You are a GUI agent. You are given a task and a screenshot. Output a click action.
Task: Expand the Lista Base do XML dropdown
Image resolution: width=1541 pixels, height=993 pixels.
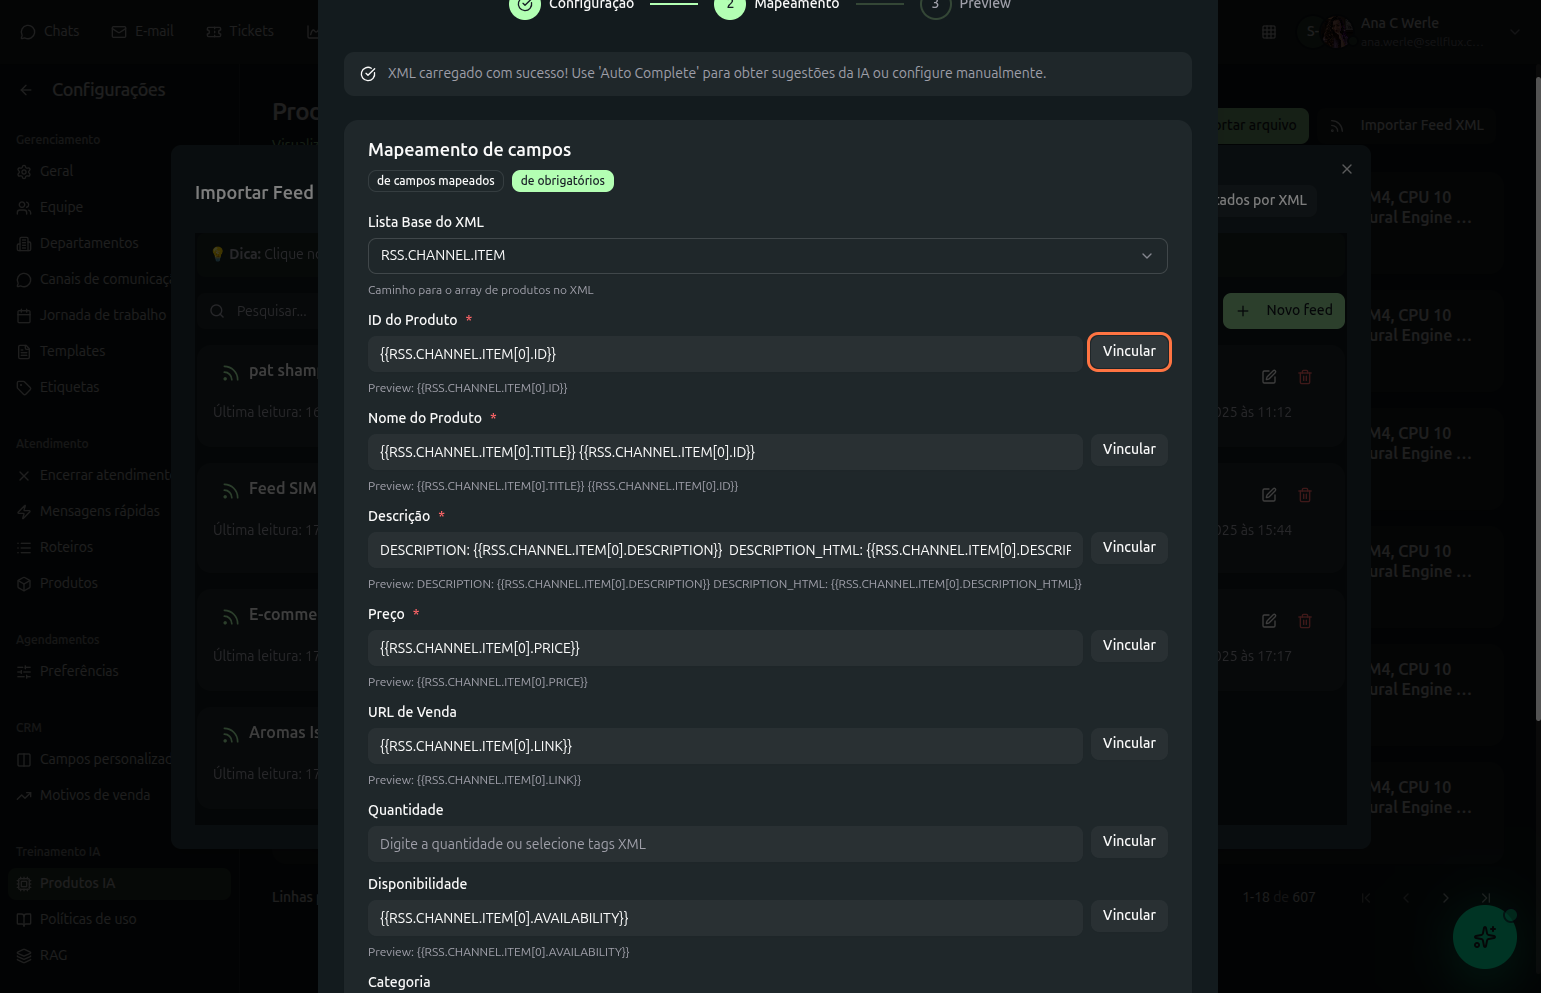click(x=767, y=256)
